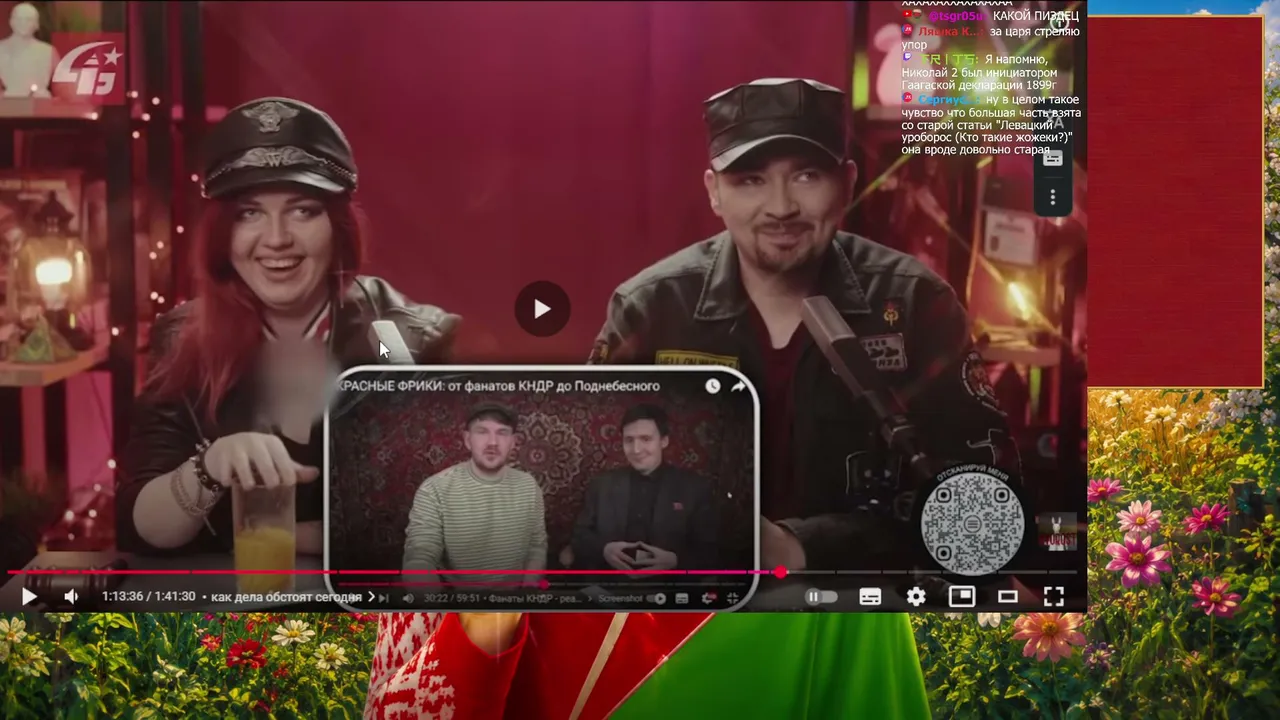Switch to miniplayer mode
The height and width of the screenshot is (720, 1280).
(962, 597)
